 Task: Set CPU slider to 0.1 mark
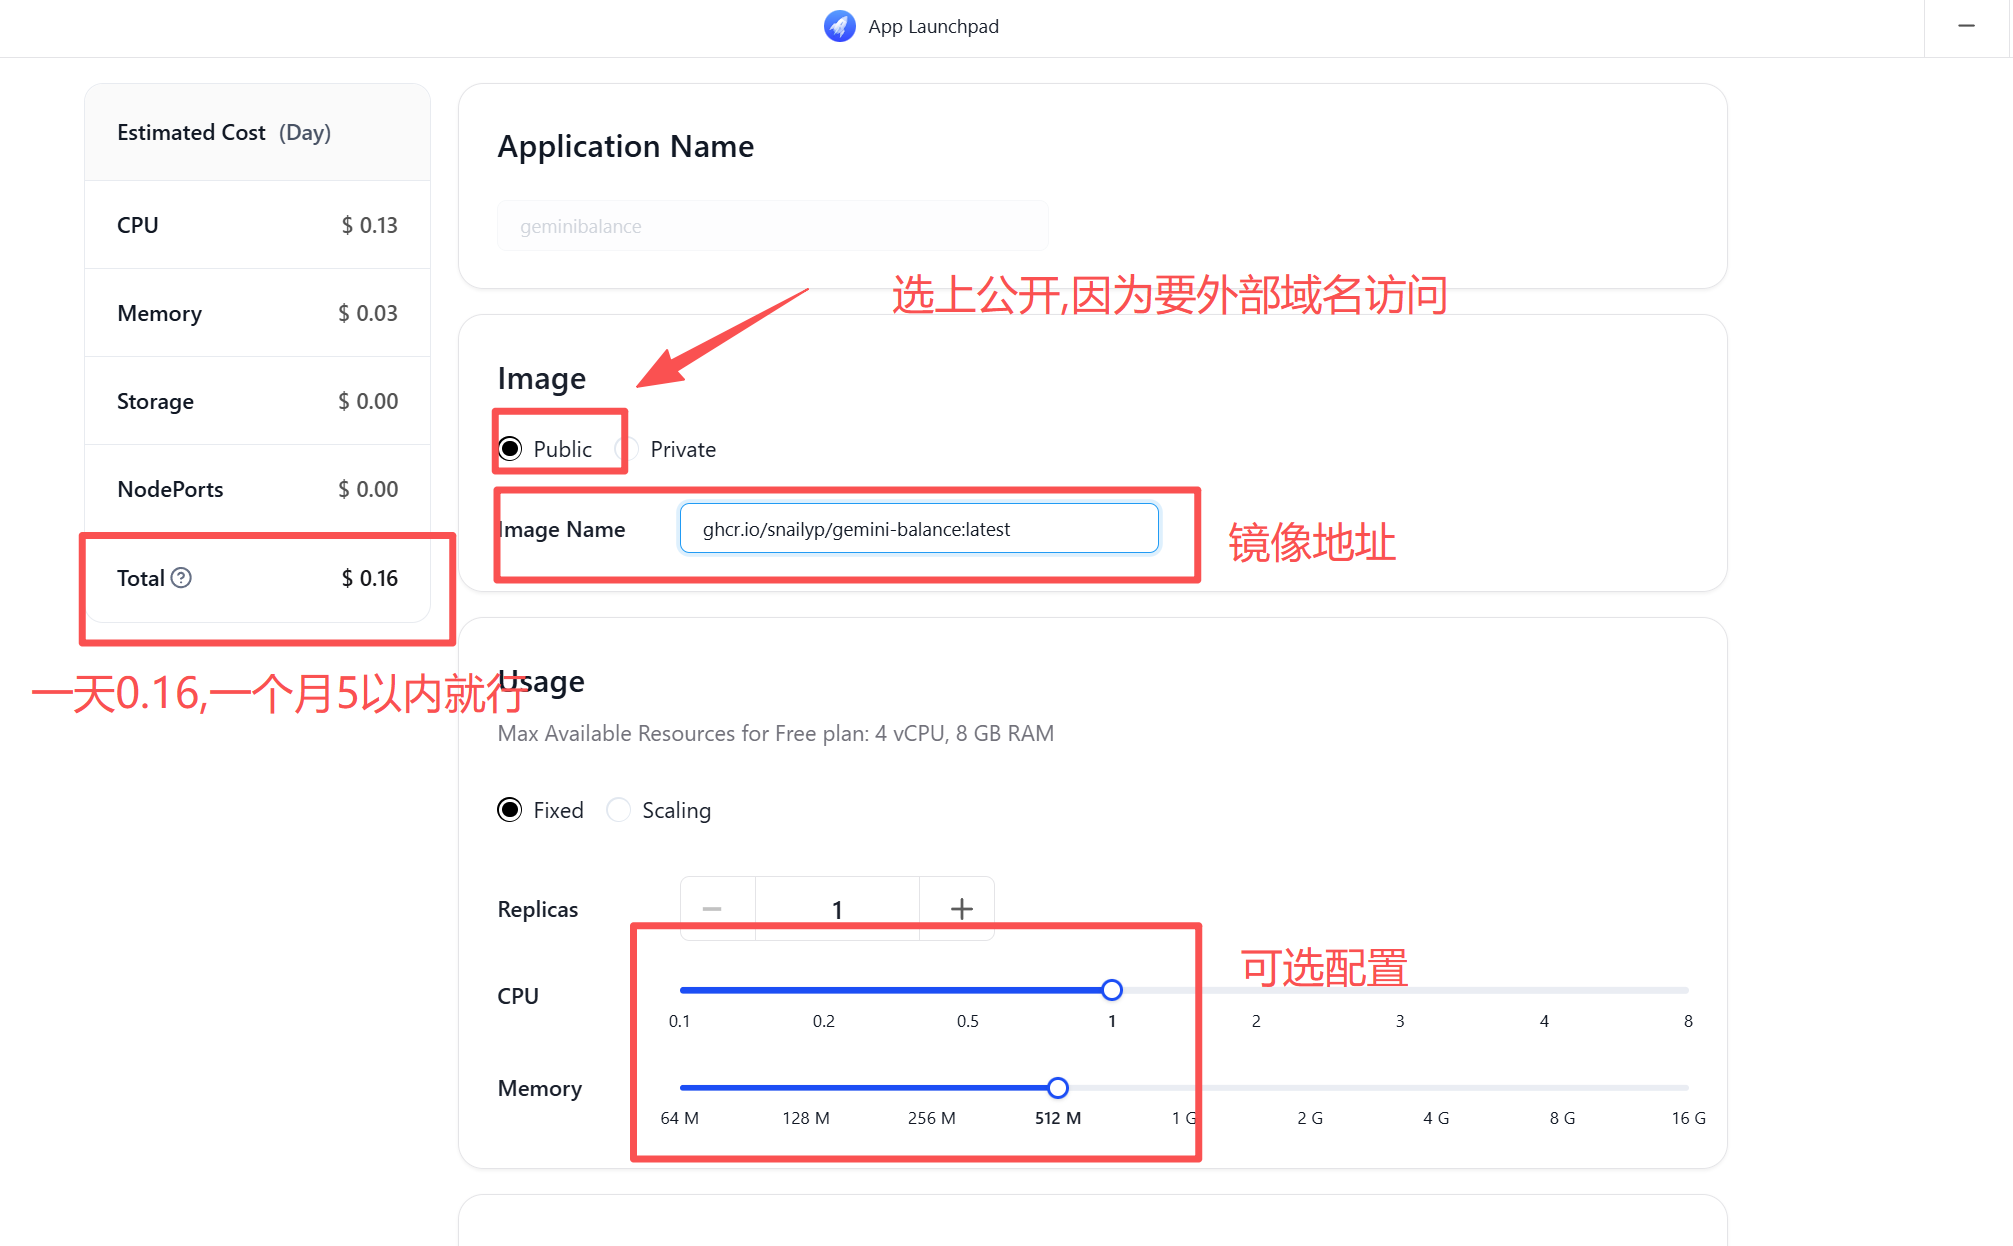[681, 990]
